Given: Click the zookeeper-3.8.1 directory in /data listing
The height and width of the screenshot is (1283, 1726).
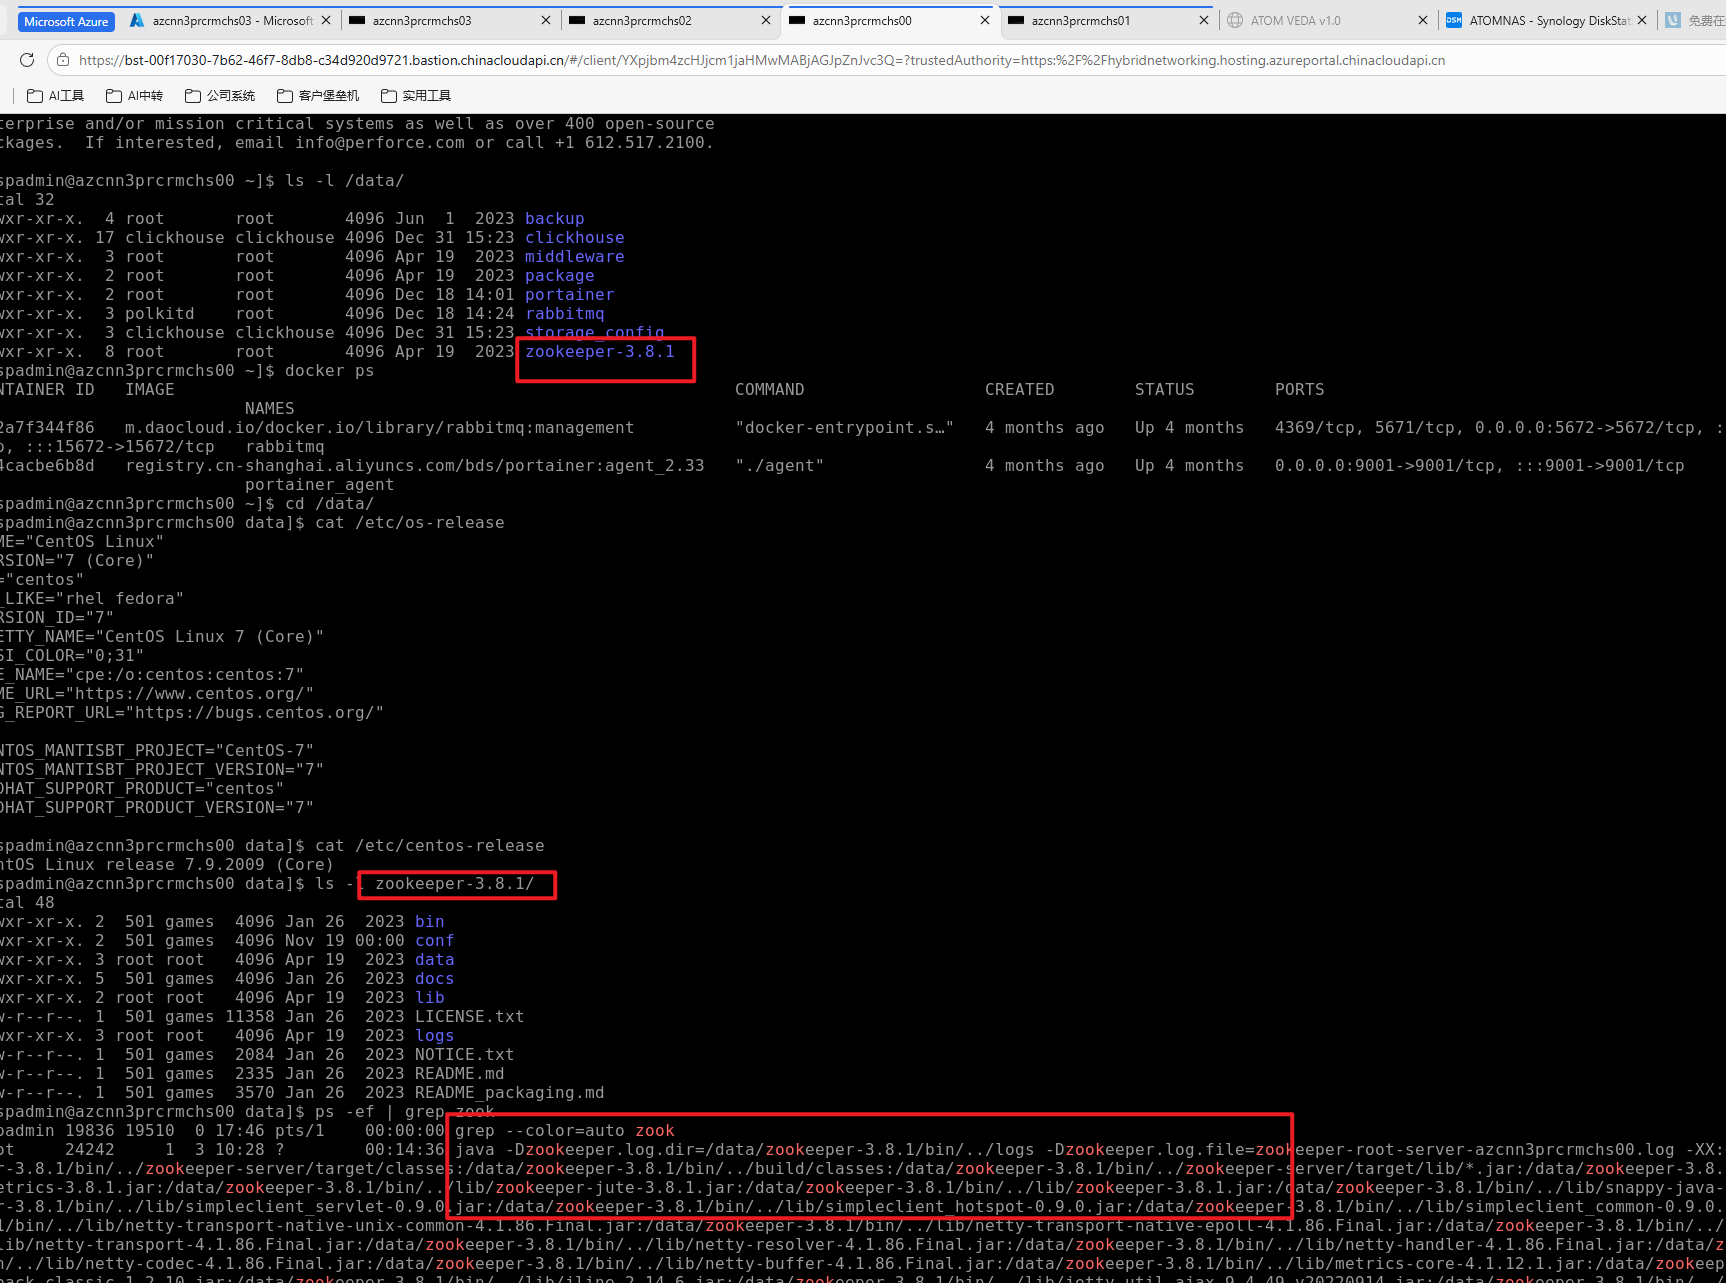Looking at the screenshot, I should coord(600,352).
